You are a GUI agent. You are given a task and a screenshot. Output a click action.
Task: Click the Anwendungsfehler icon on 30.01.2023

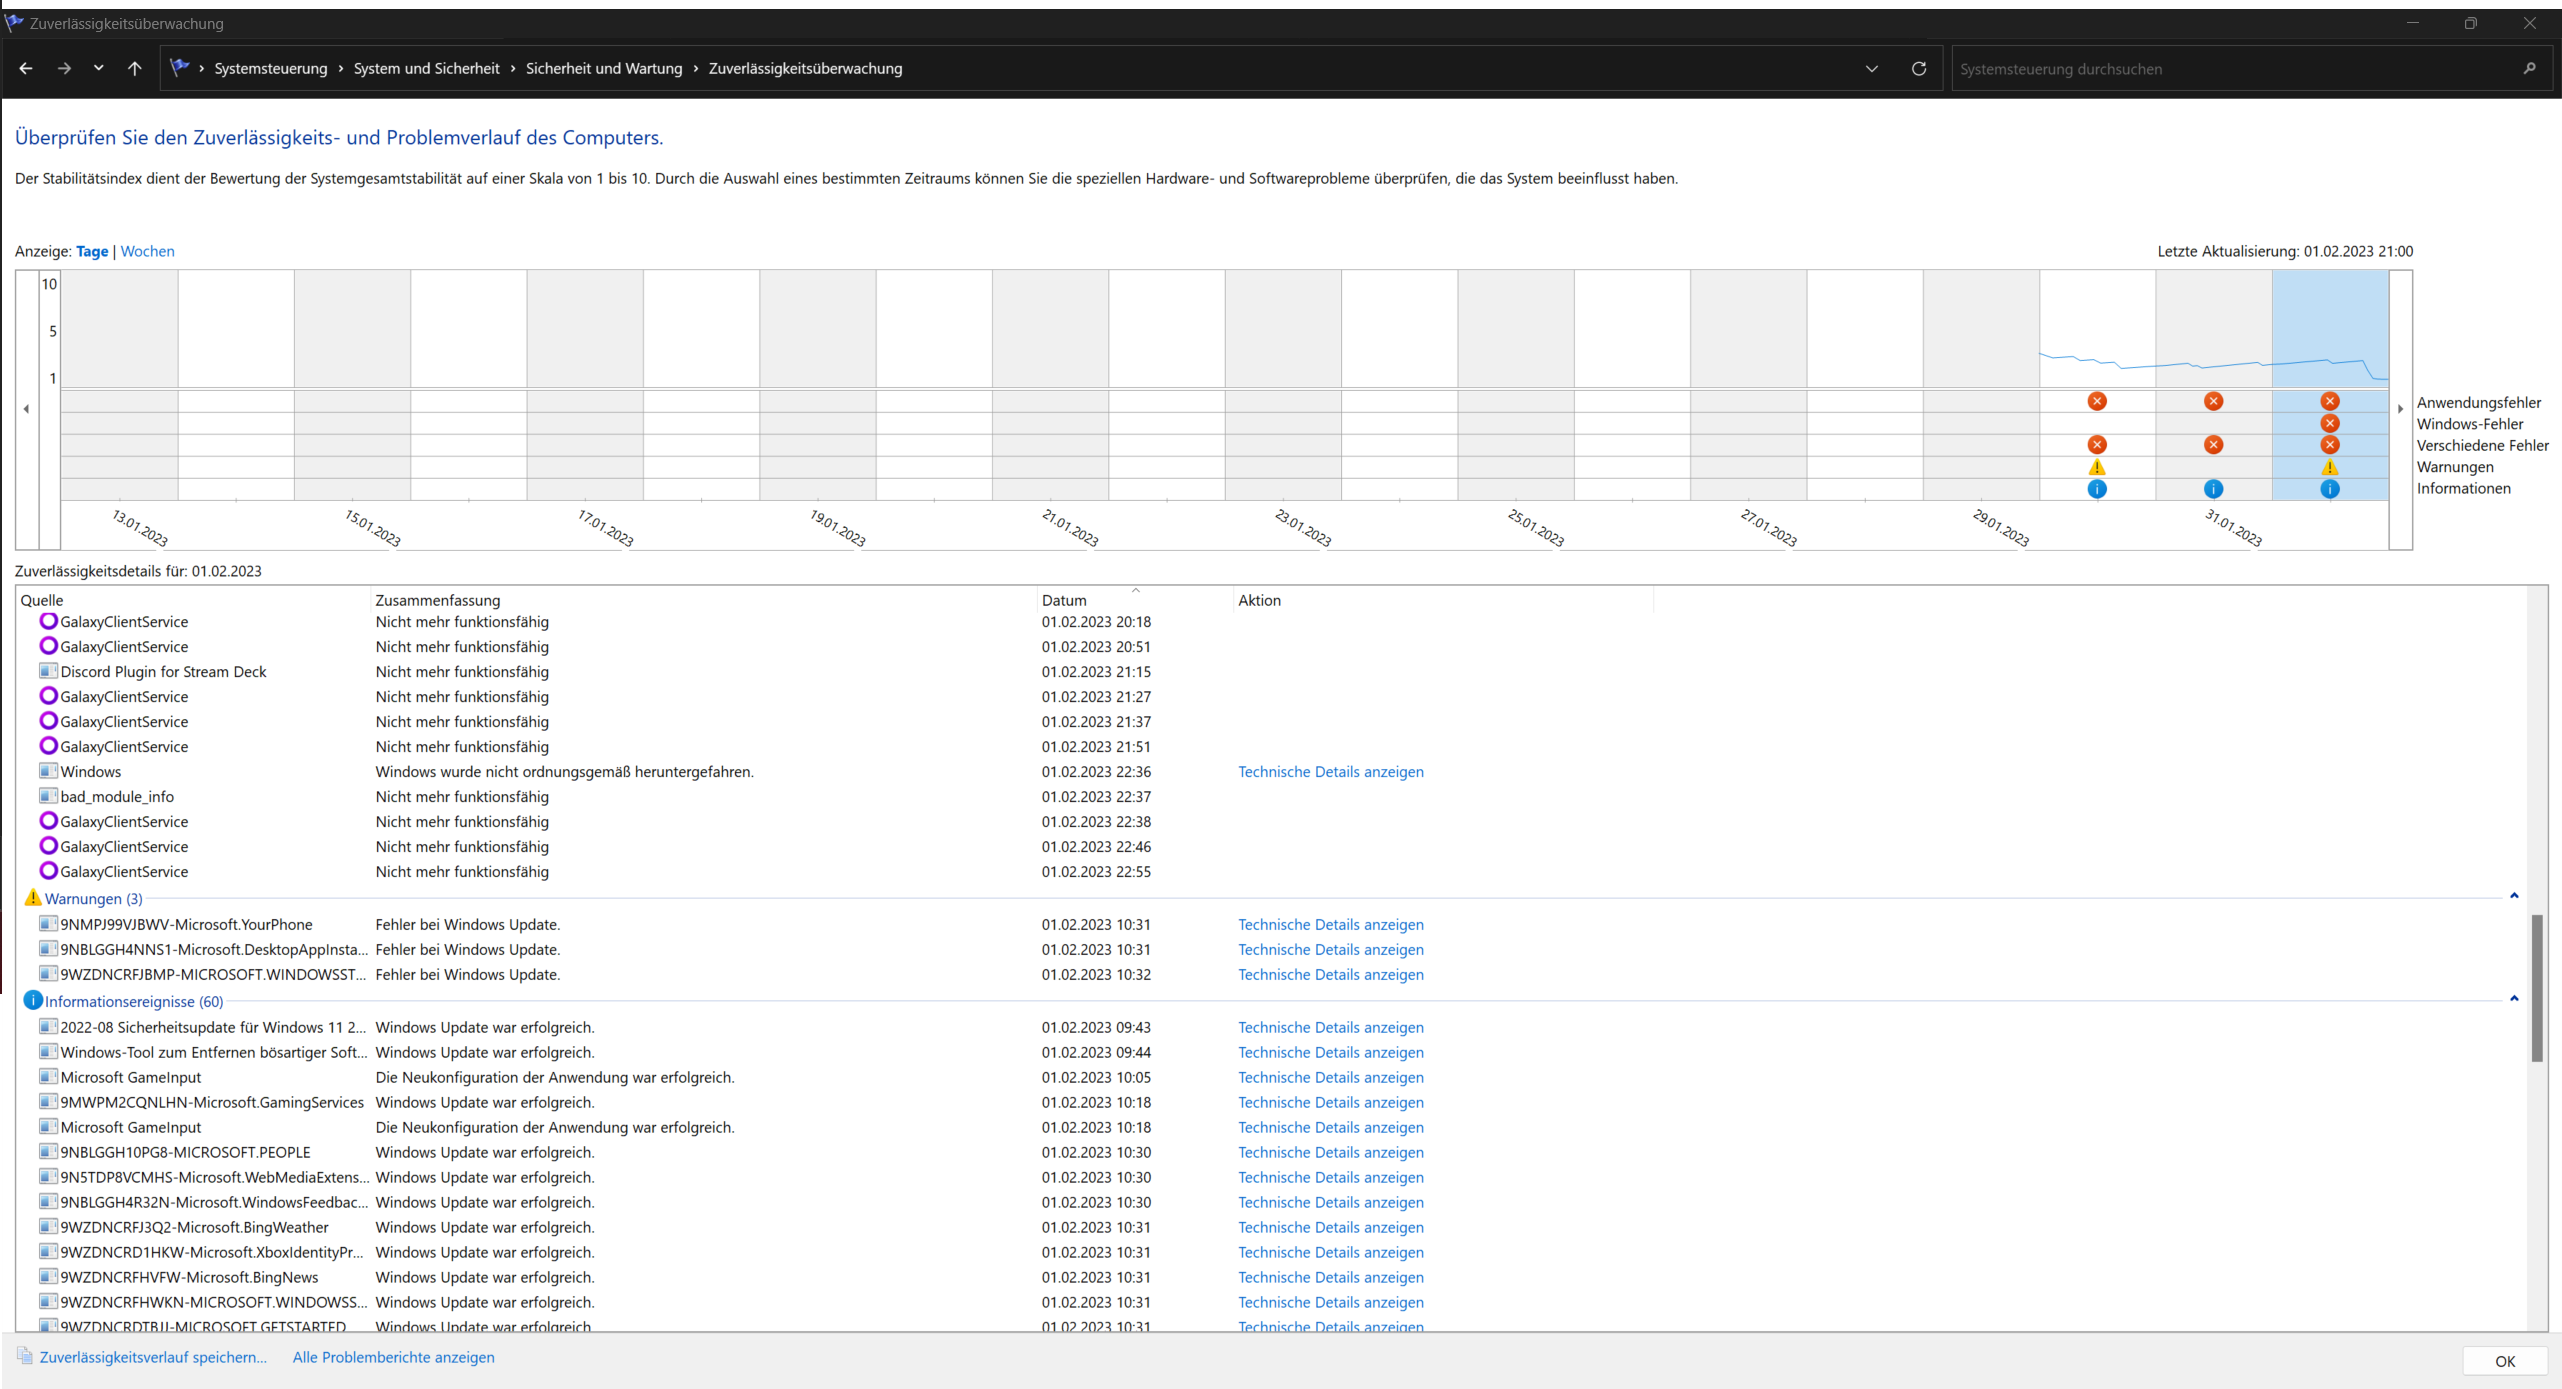[x=2097, y=401]
